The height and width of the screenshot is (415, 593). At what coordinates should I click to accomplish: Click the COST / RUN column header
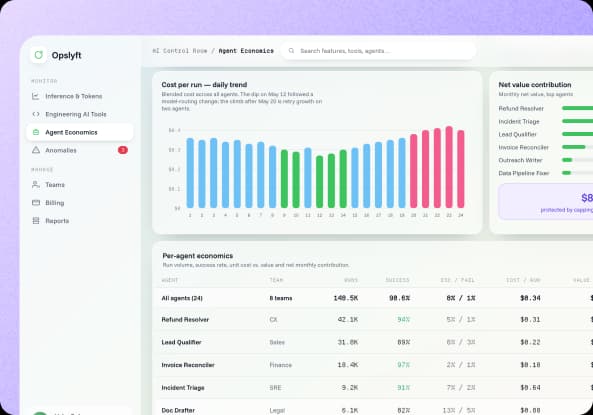pyautogui.click(x=523, y=280)
